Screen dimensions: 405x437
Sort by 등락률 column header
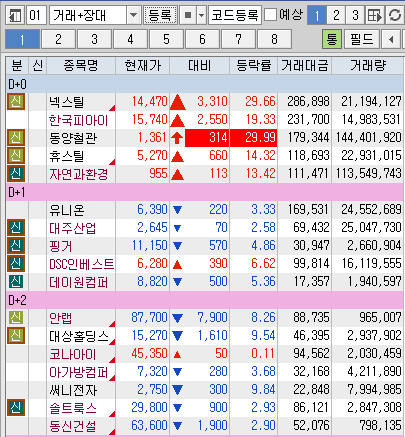point(253,65)
